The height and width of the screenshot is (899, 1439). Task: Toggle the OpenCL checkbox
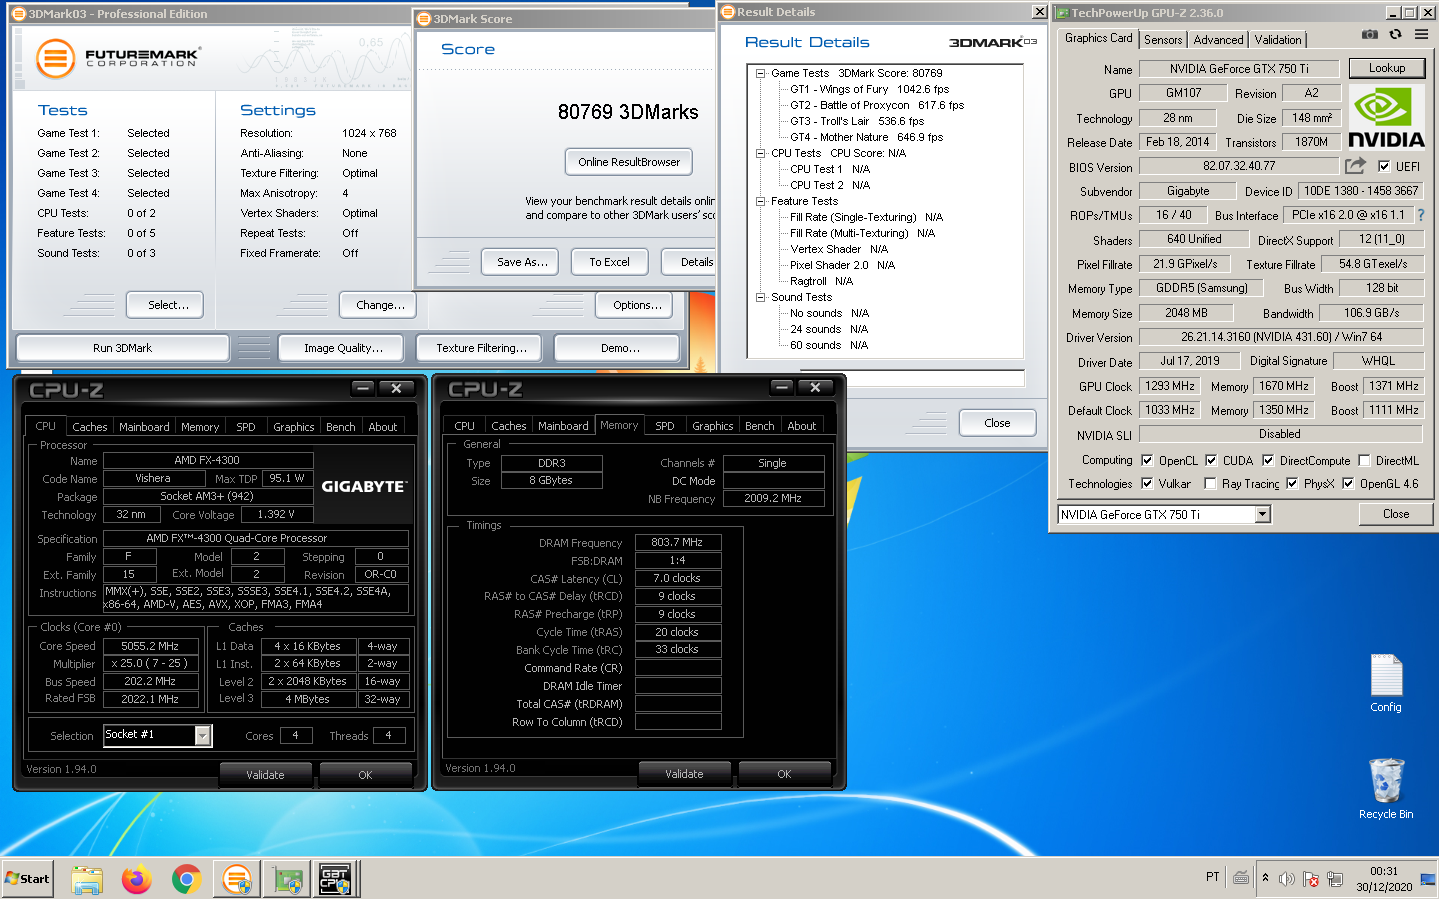coord(1146,460)
